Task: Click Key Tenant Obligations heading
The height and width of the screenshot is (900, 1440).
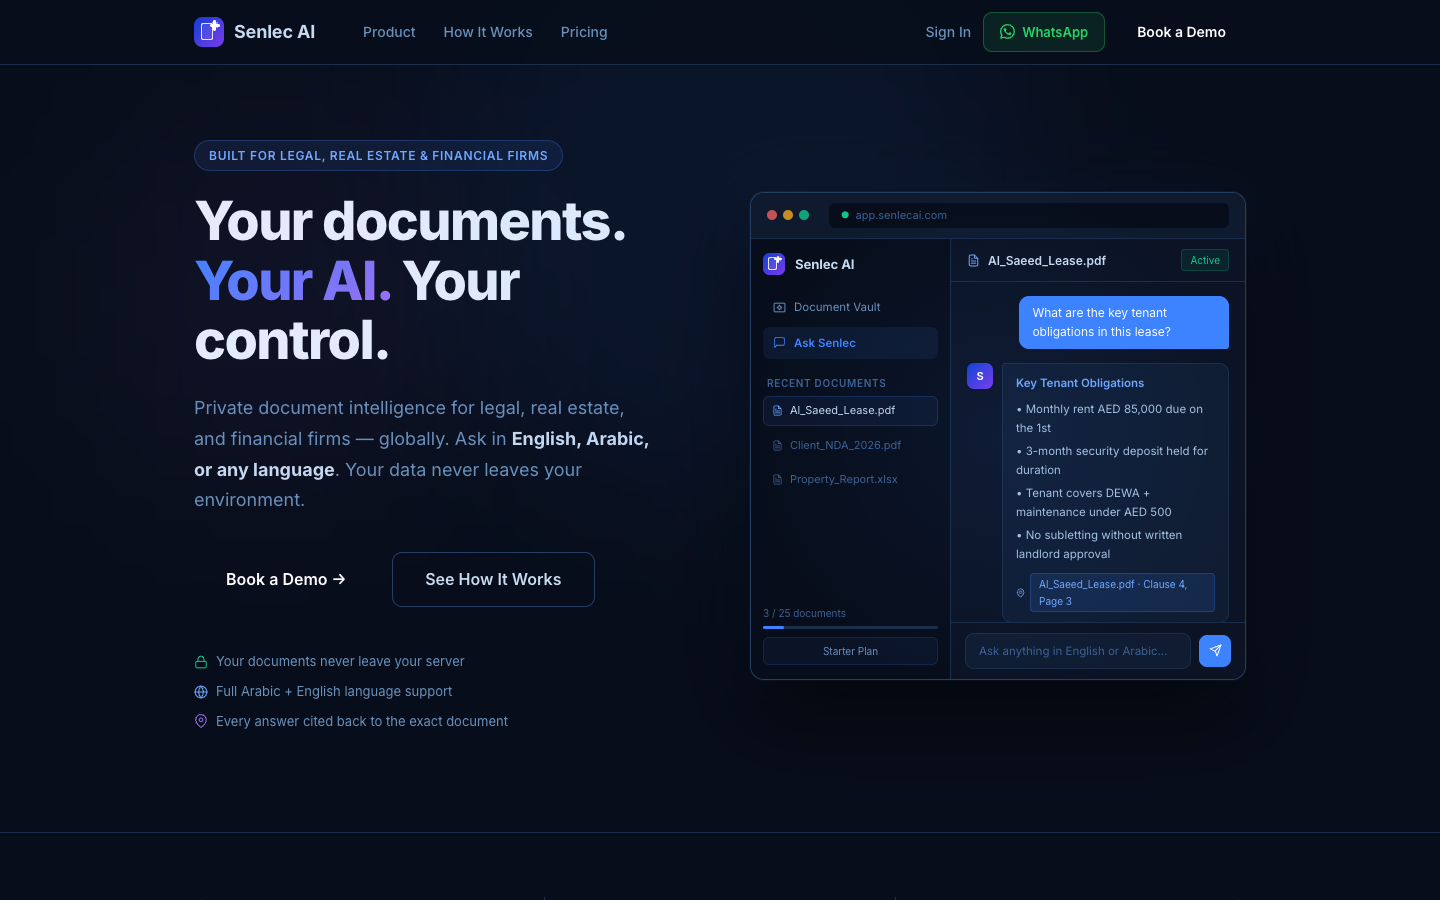Action: tap(1080, 383)
